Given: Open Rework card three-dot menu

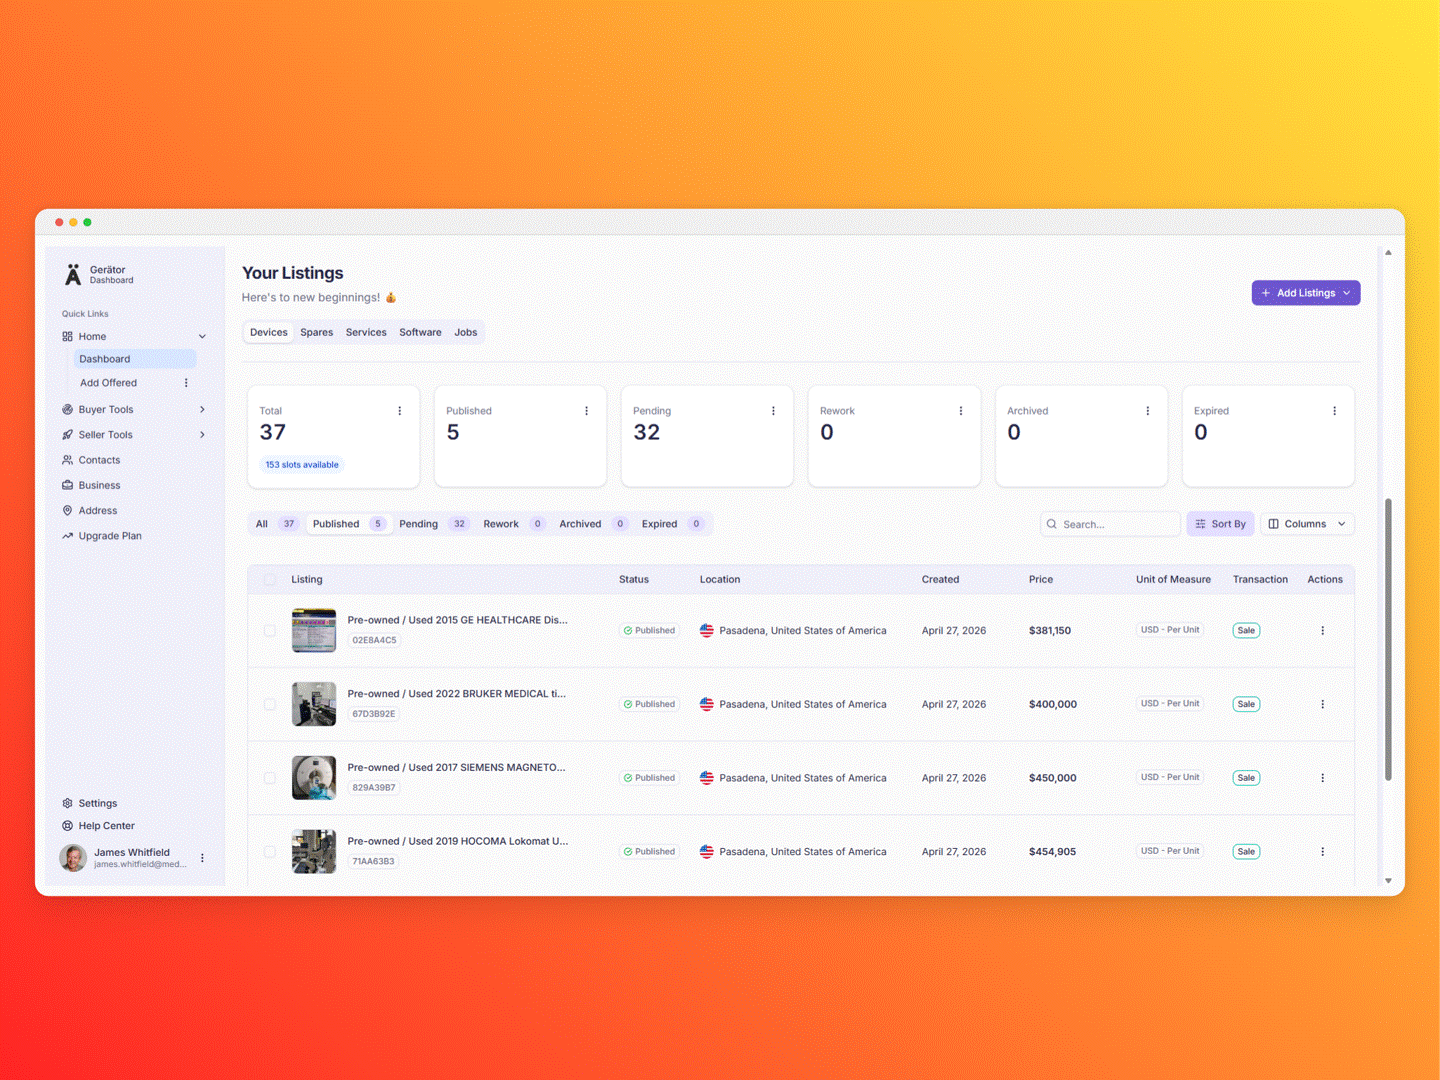Looking at the screenshot, I should (961, 411).
